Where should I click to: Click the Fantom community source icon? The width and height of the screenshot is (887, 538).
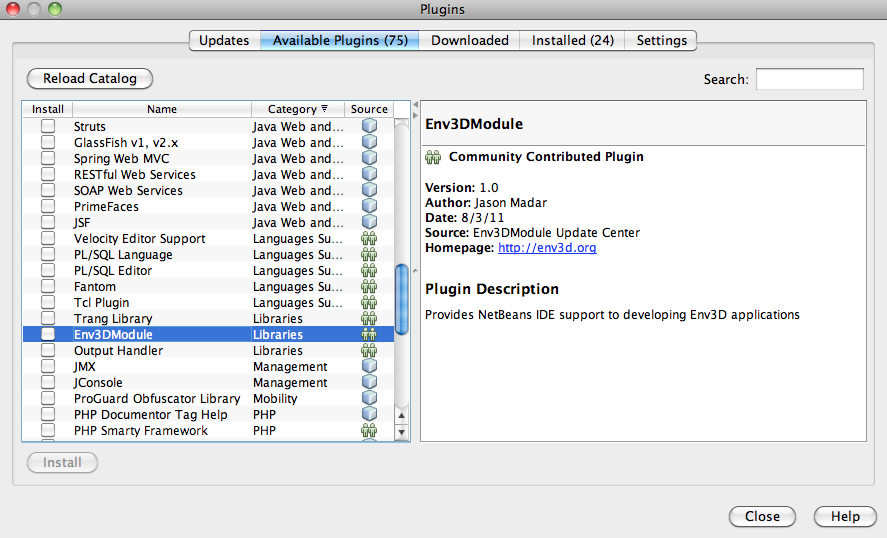pyautogui.click(x=369, y=286)
